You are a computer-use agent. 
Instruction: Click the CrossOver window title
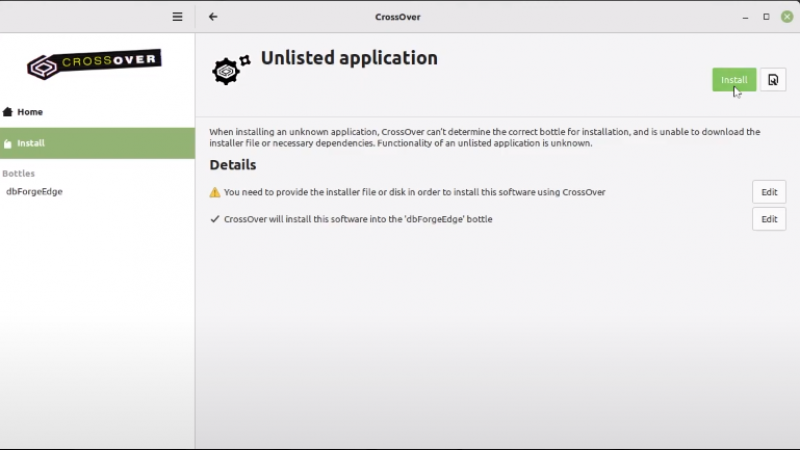coord(397,17)
